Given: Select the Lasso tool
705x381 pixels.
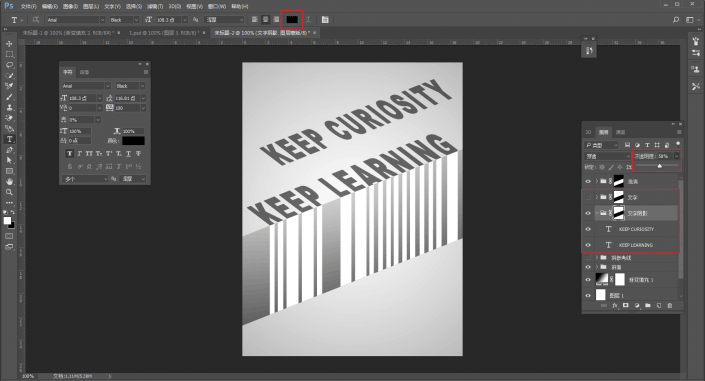Looking at the screenshot, I should coord(9,65).
